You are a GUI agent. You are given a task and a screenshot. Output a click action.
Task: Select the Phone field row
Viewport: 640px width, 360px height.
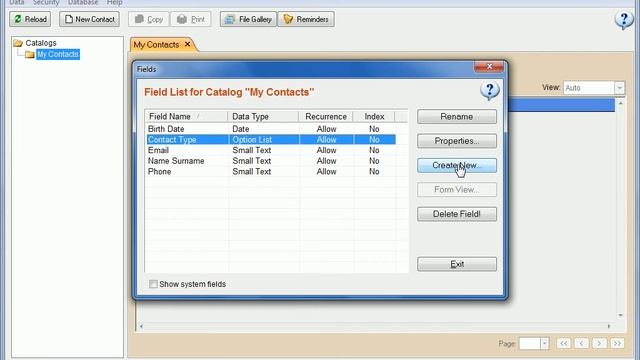coord(271,171)
